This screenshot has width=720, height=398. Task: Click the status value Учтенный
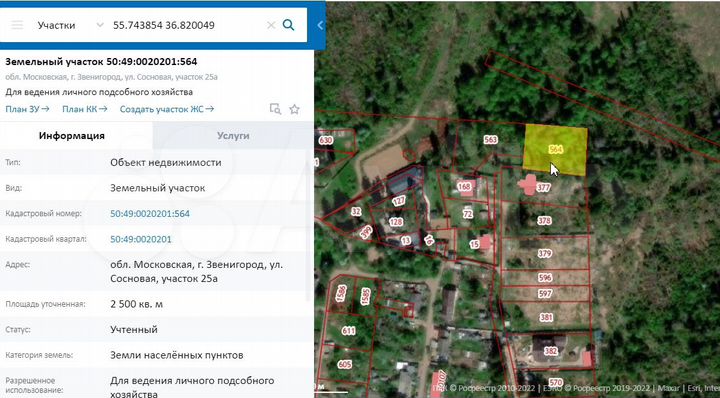134,330
